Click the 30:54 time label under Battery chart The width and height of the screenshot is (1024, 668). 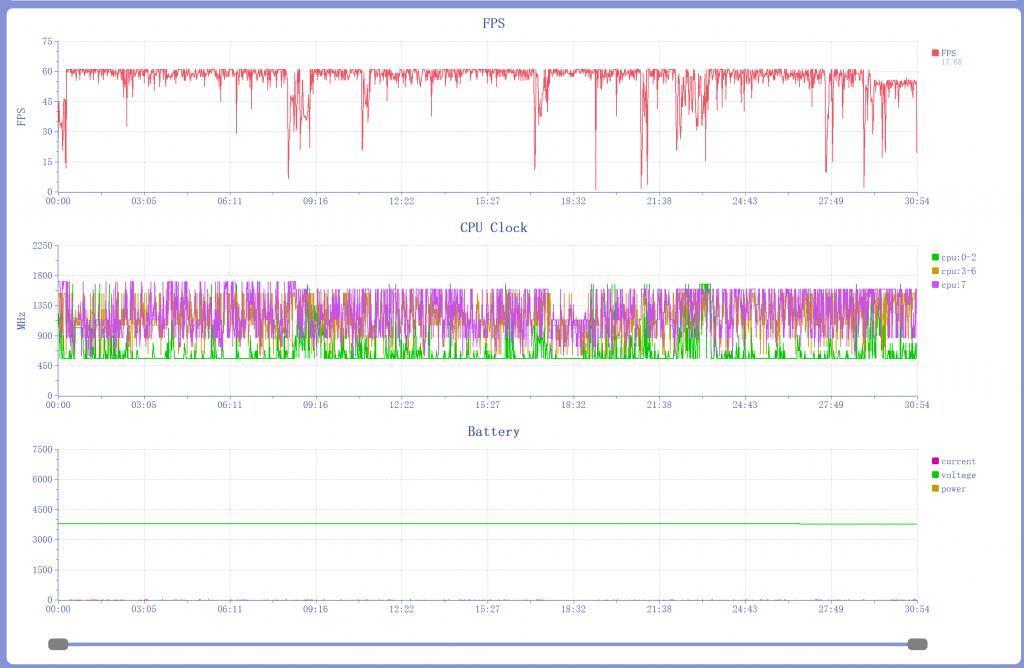coord(917,609)
